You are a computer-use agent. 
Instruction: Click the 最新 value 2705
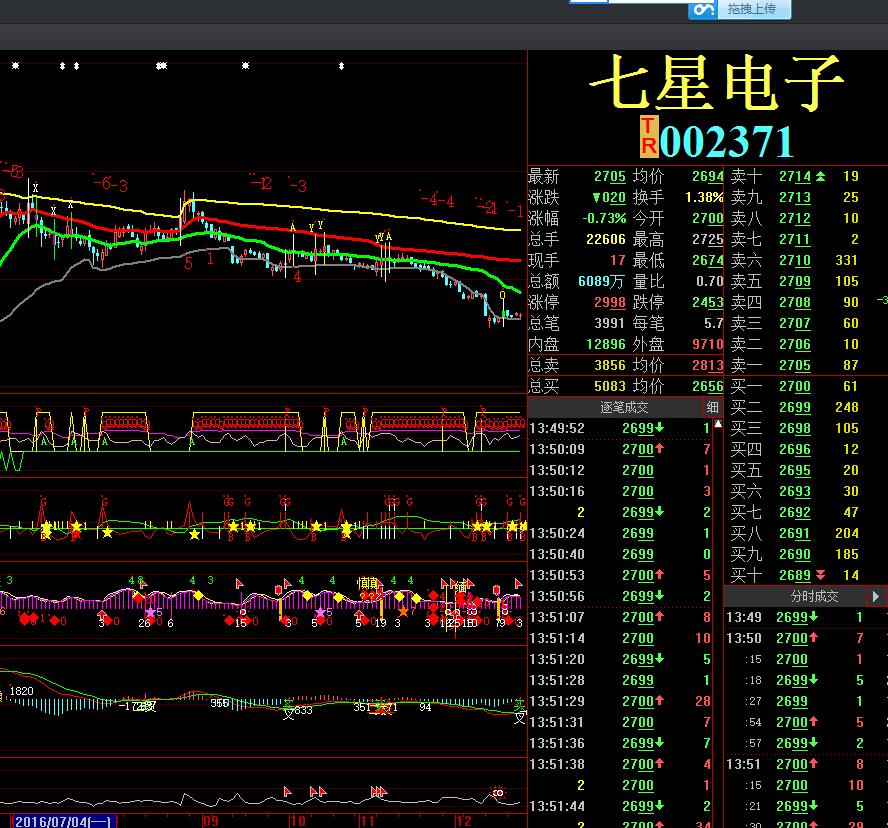tap(609, 177)
